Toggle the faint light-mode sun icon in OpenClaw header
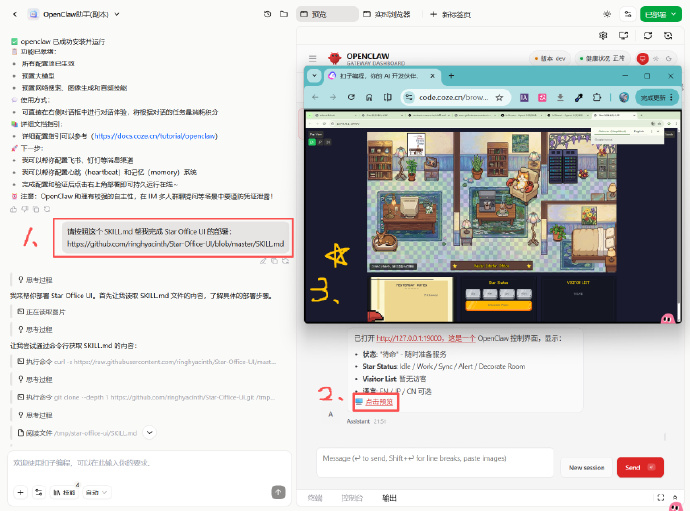The width and height of the screenshot is (690, 511). pos(656,58)
